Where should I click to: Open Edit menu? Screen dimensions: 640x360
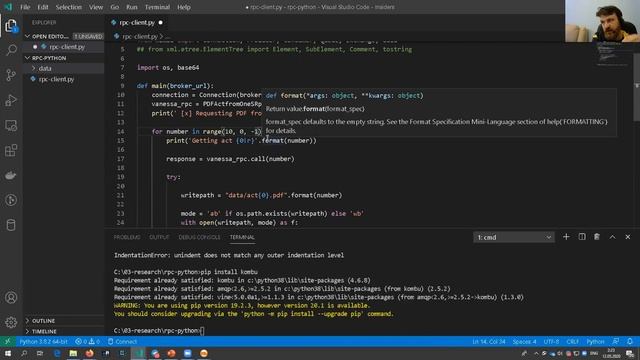43,7
